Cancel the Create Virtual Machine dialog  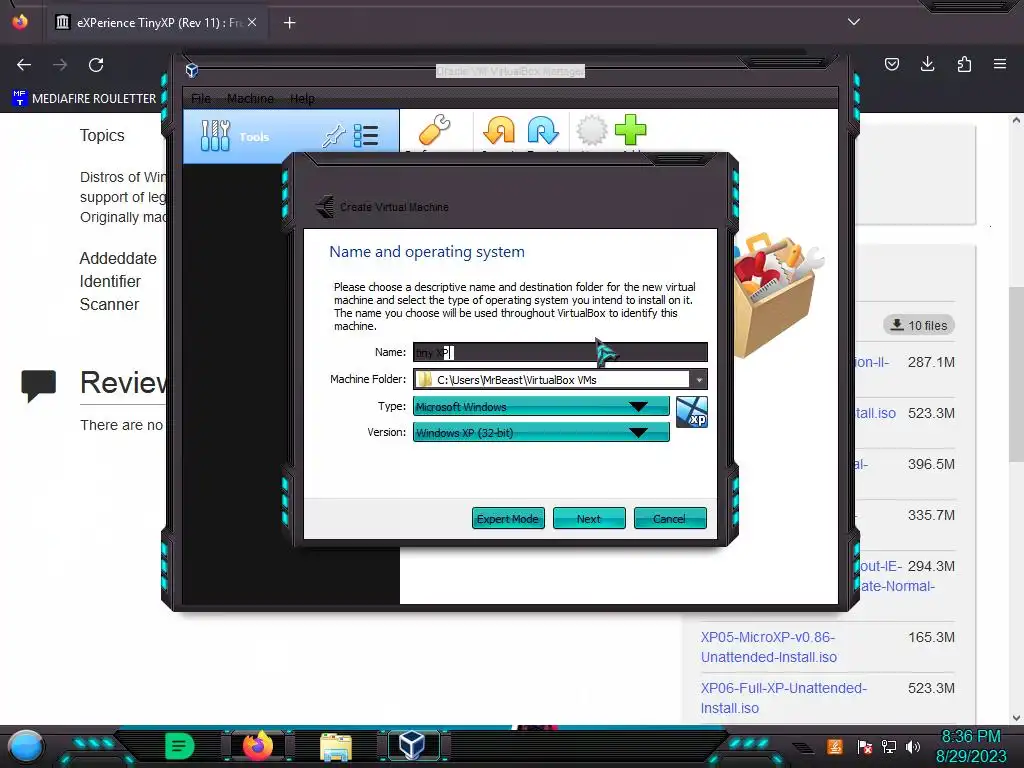pos(670,519)
